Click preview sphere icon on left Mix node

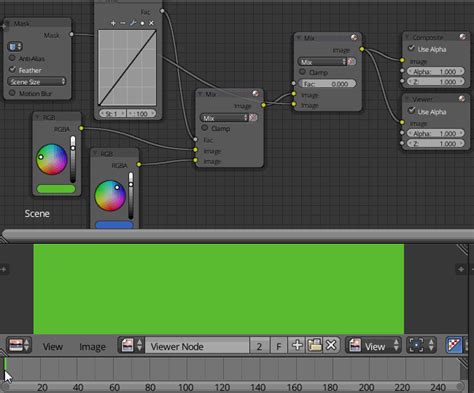point(255,93)
